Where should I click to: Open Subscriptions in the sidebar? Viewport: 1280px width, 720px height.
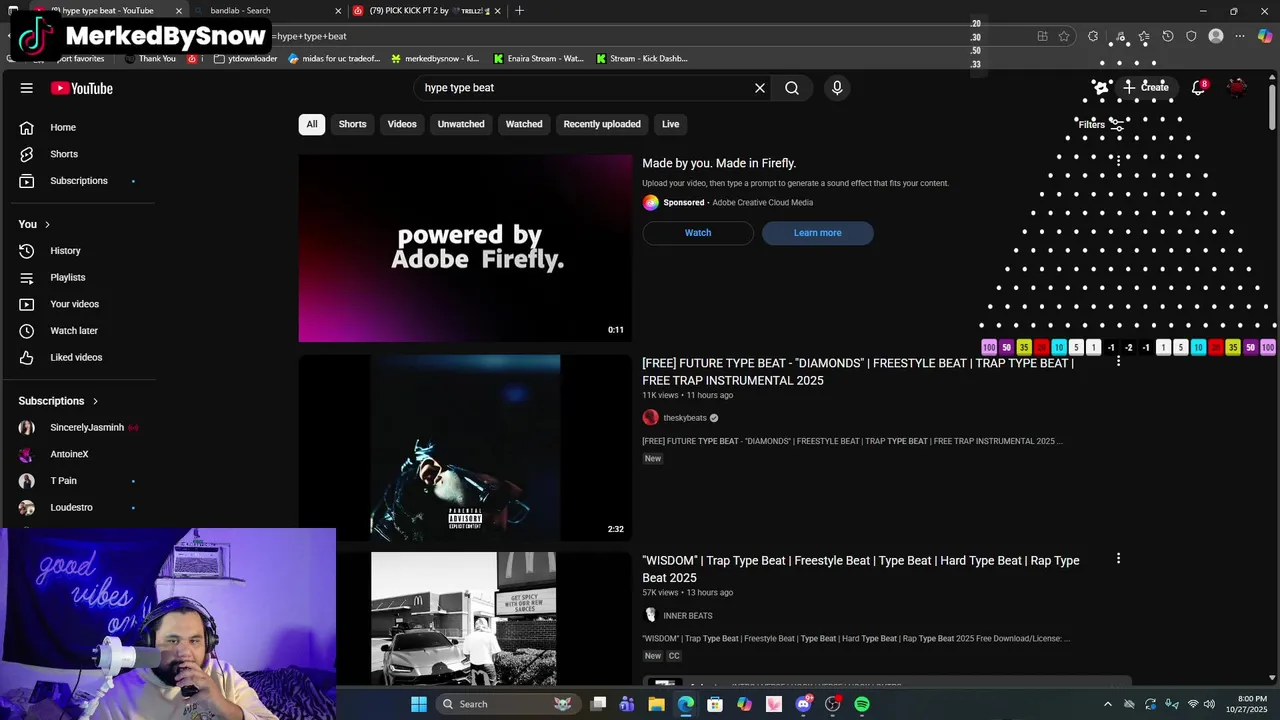(x=78, y=181)
